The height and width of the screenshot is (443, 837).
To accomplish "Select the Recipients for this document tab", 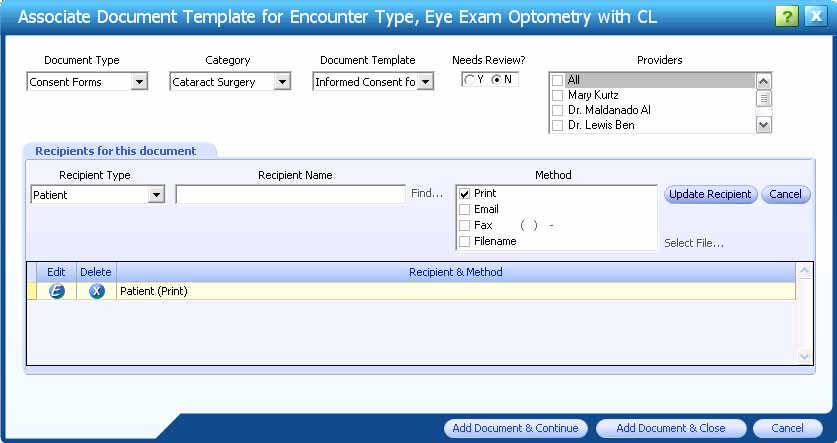I will tap(116, 151).
